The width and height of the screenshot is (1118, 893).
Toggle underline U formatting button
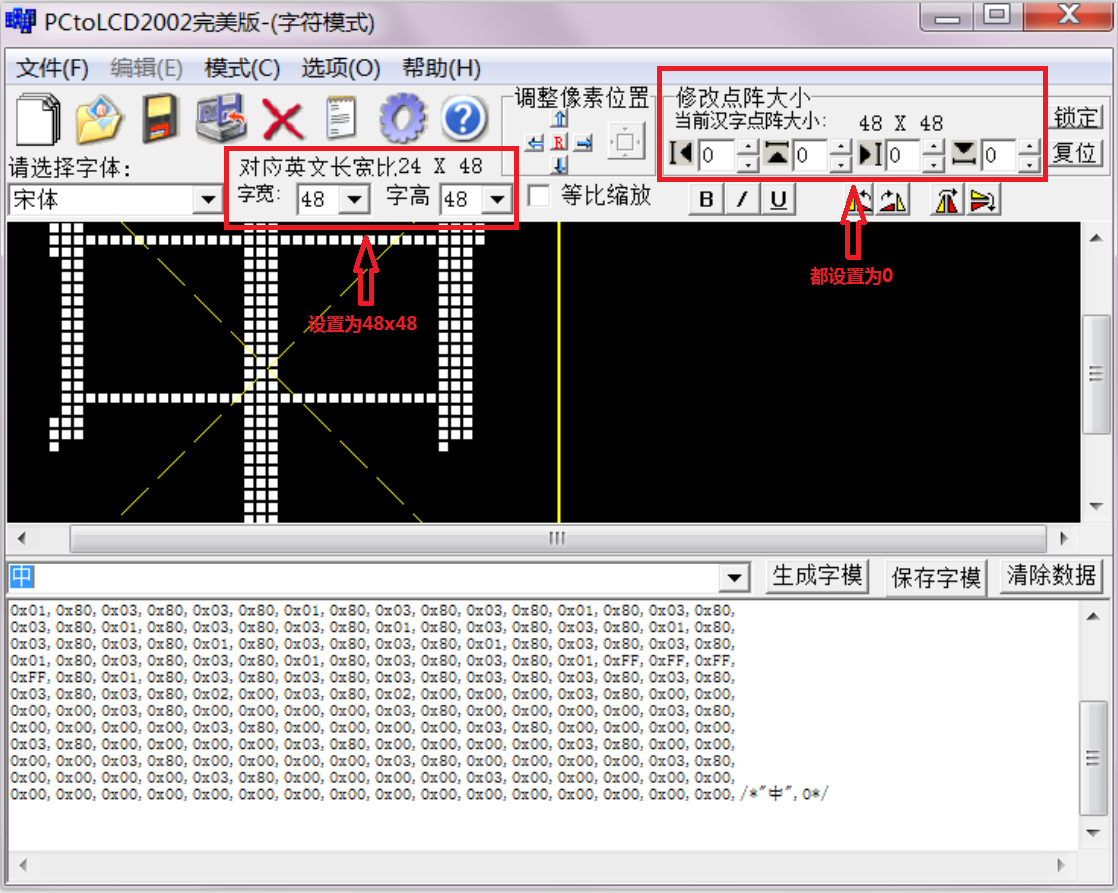pos(777,200)
